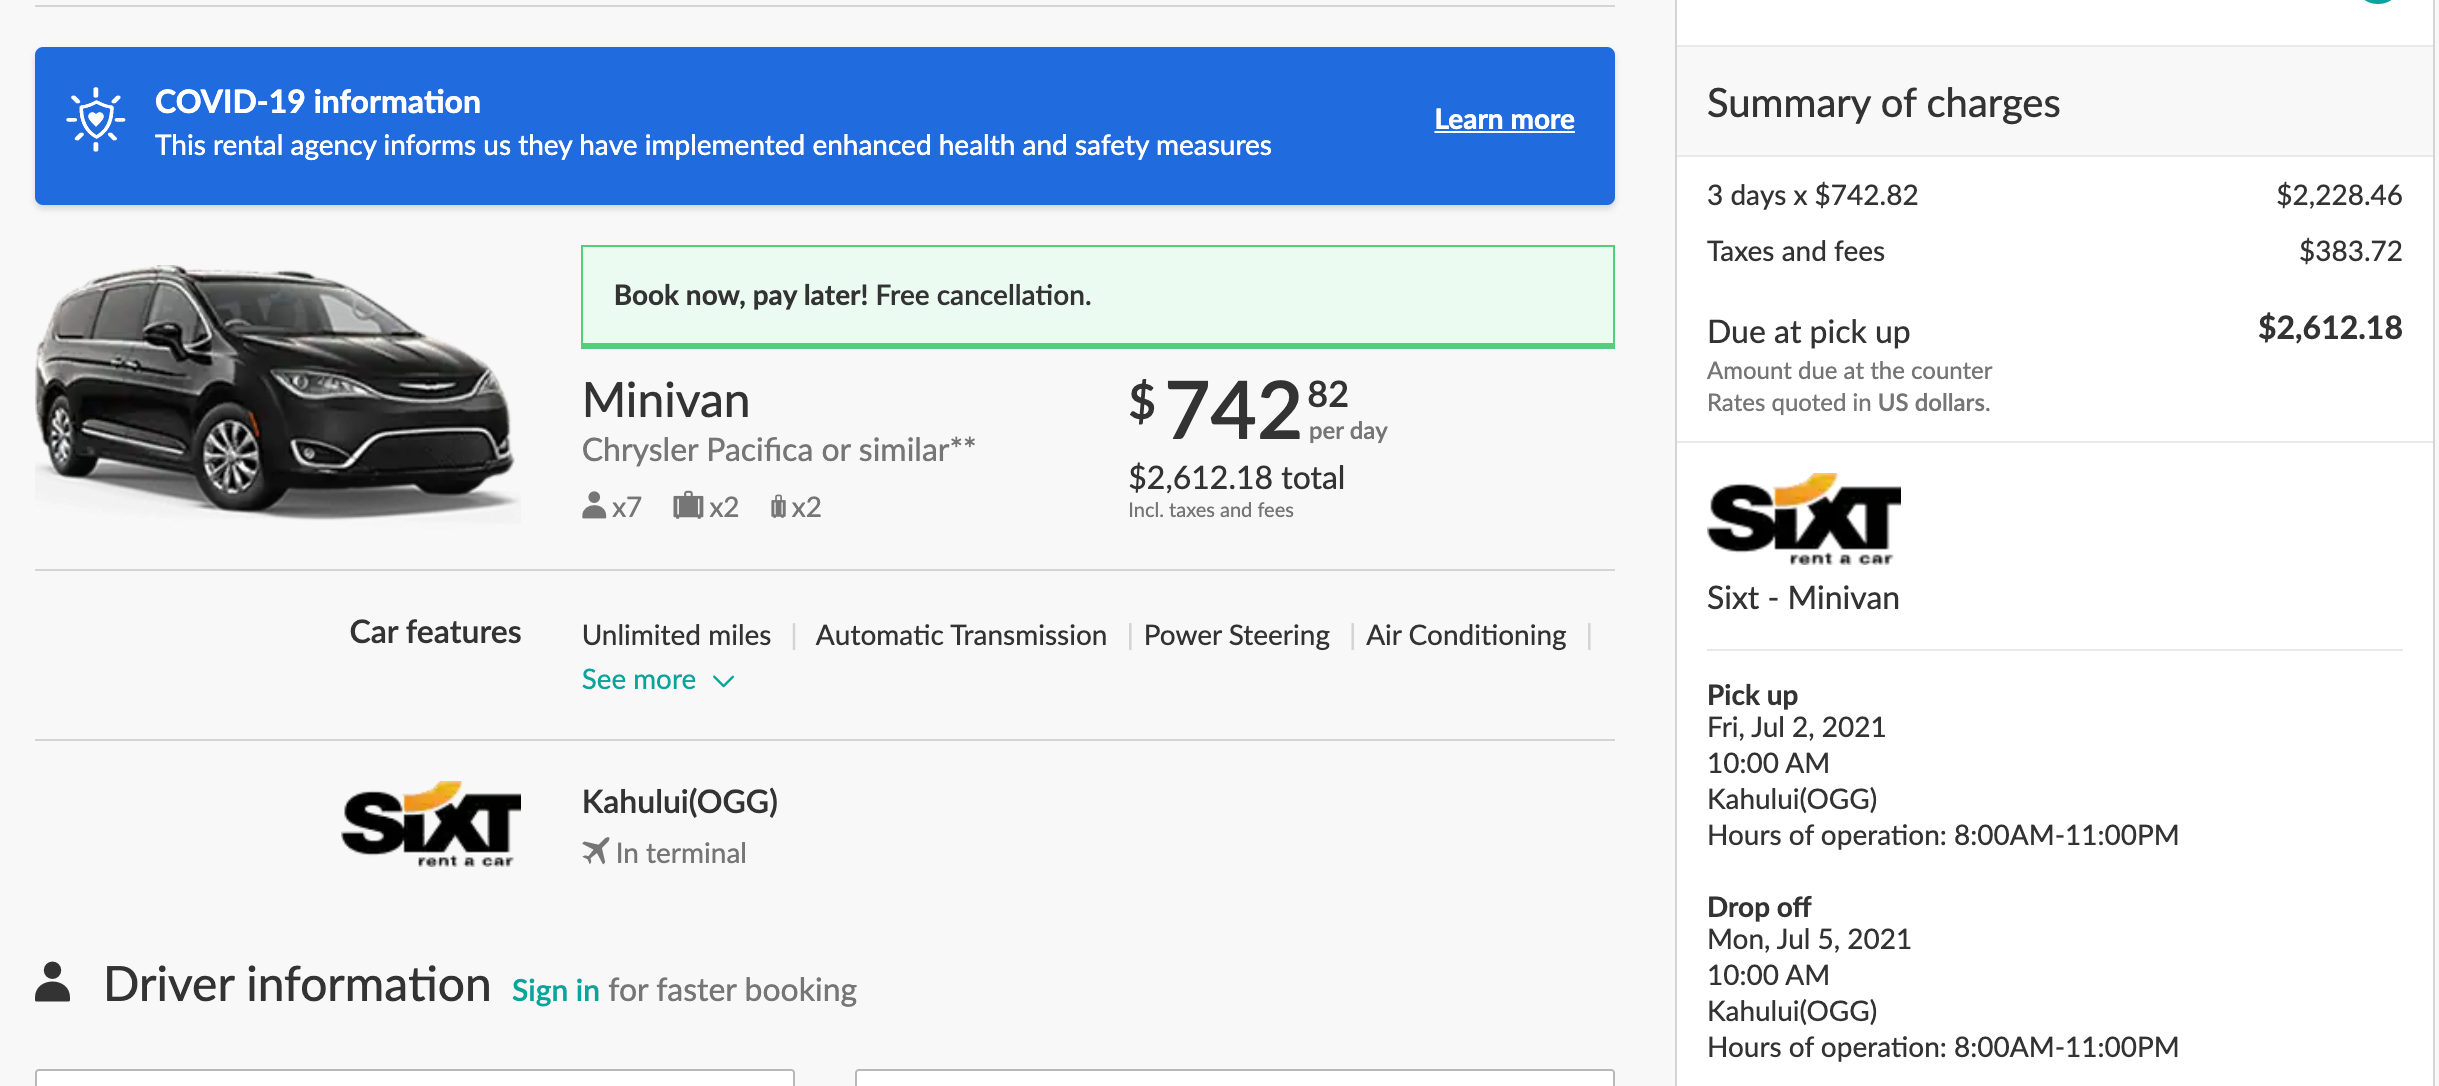
Task: Click the Kahului(OGG) location heading
Action: point(680,802)
